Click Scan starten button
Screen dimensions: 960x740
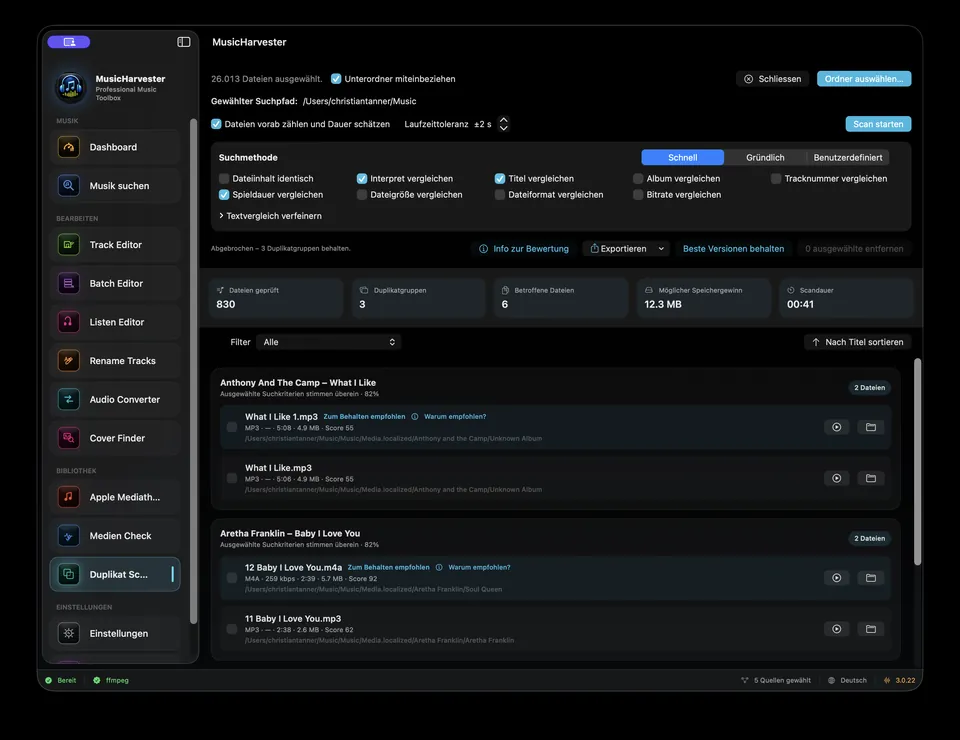(878, 124)
